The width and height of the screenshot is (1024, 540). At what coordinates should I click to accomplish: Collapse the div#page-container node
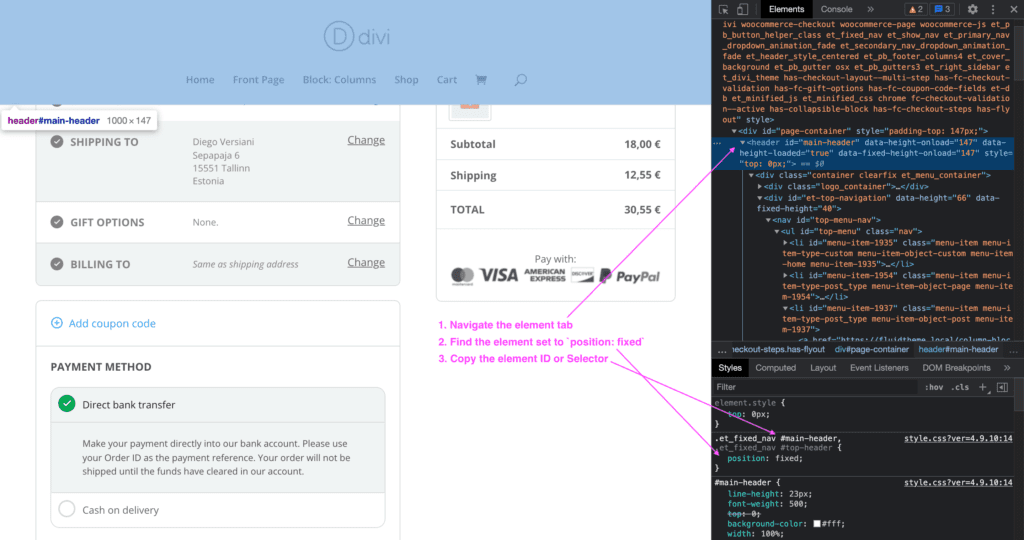tap(734, 131)
